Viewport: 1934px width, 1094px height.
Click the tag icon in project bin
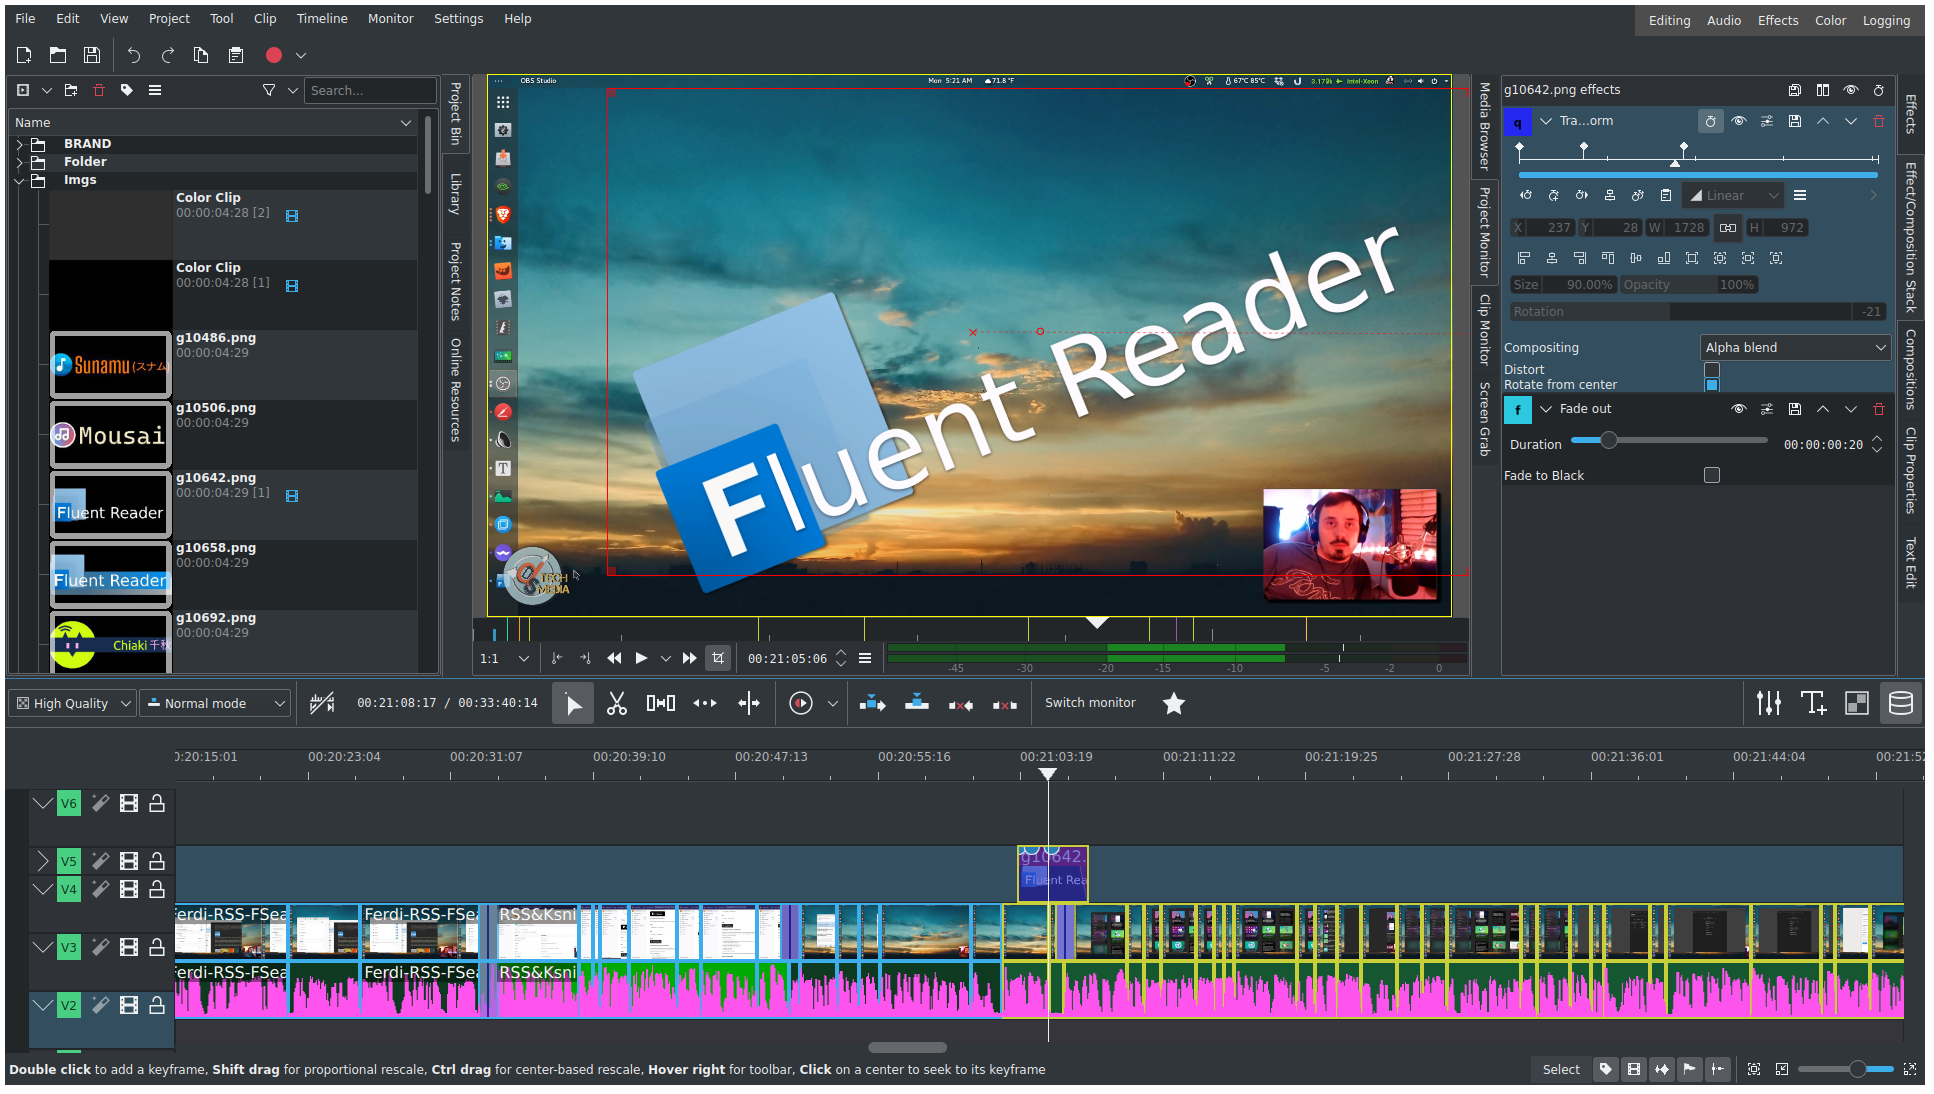[127, 91]
